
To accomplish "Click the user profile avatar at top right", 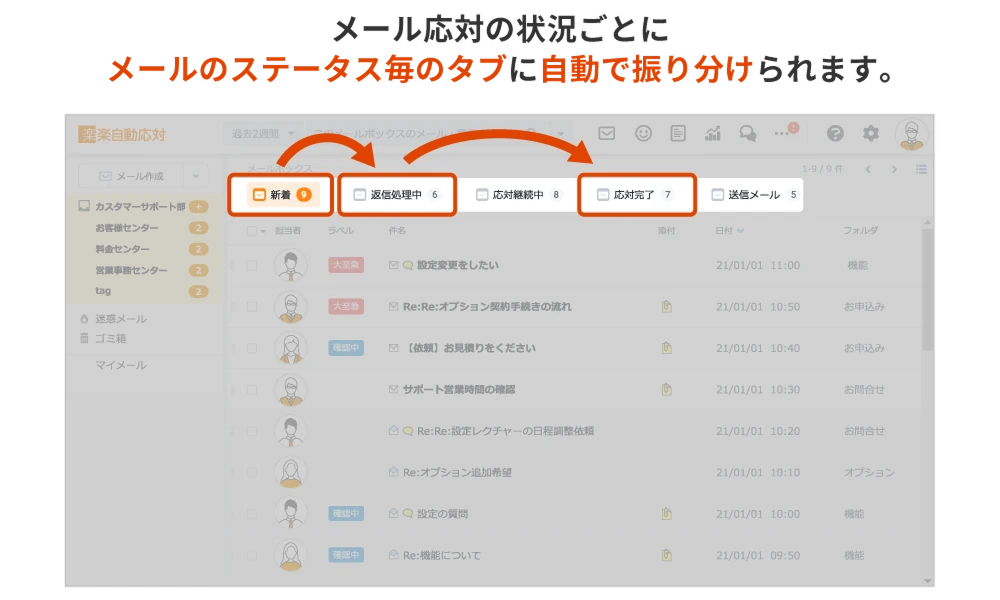I will 911,135.
